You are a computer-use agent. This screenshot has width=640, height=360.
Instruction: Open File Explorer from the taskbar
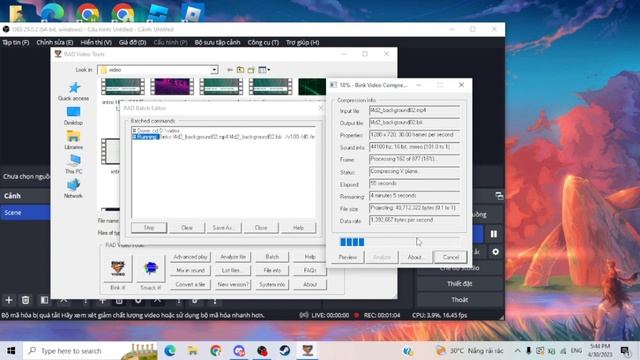(193, 351)
